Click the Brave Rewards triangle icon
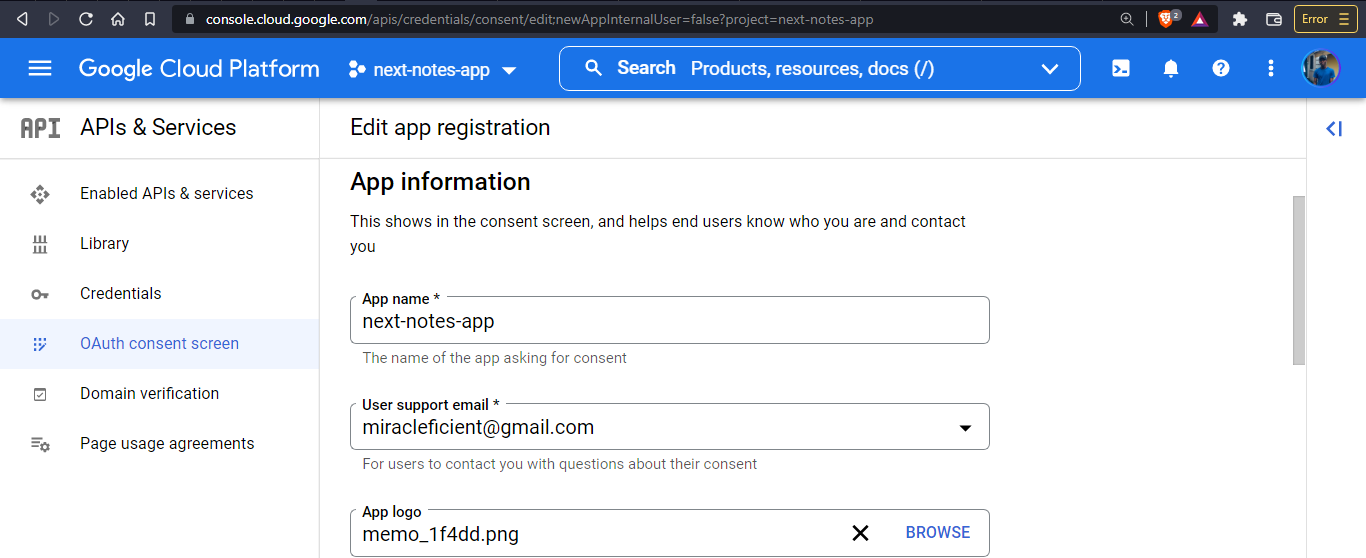 (1199, 19)
